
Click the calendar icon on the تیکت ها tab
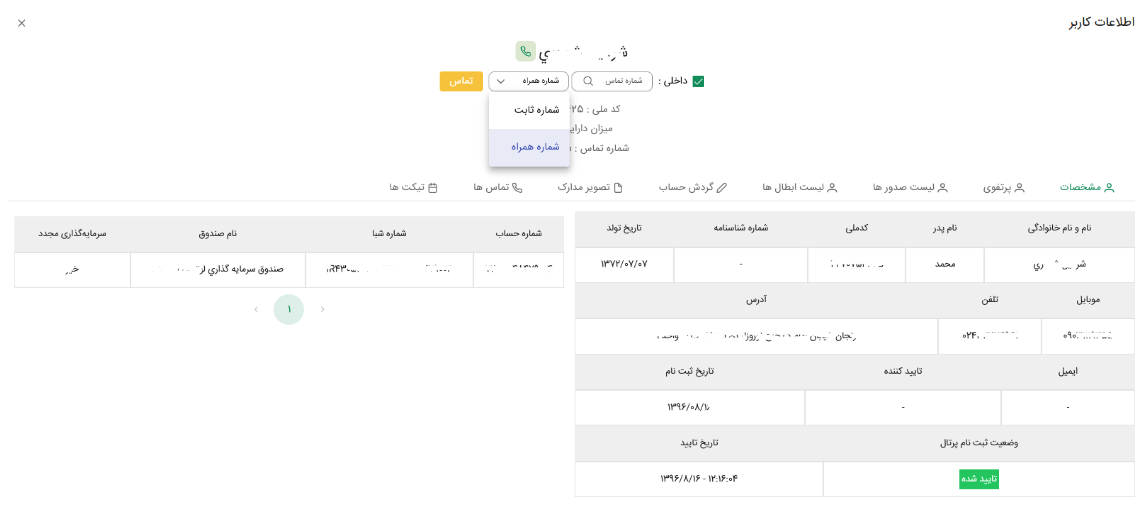point(432,187)
